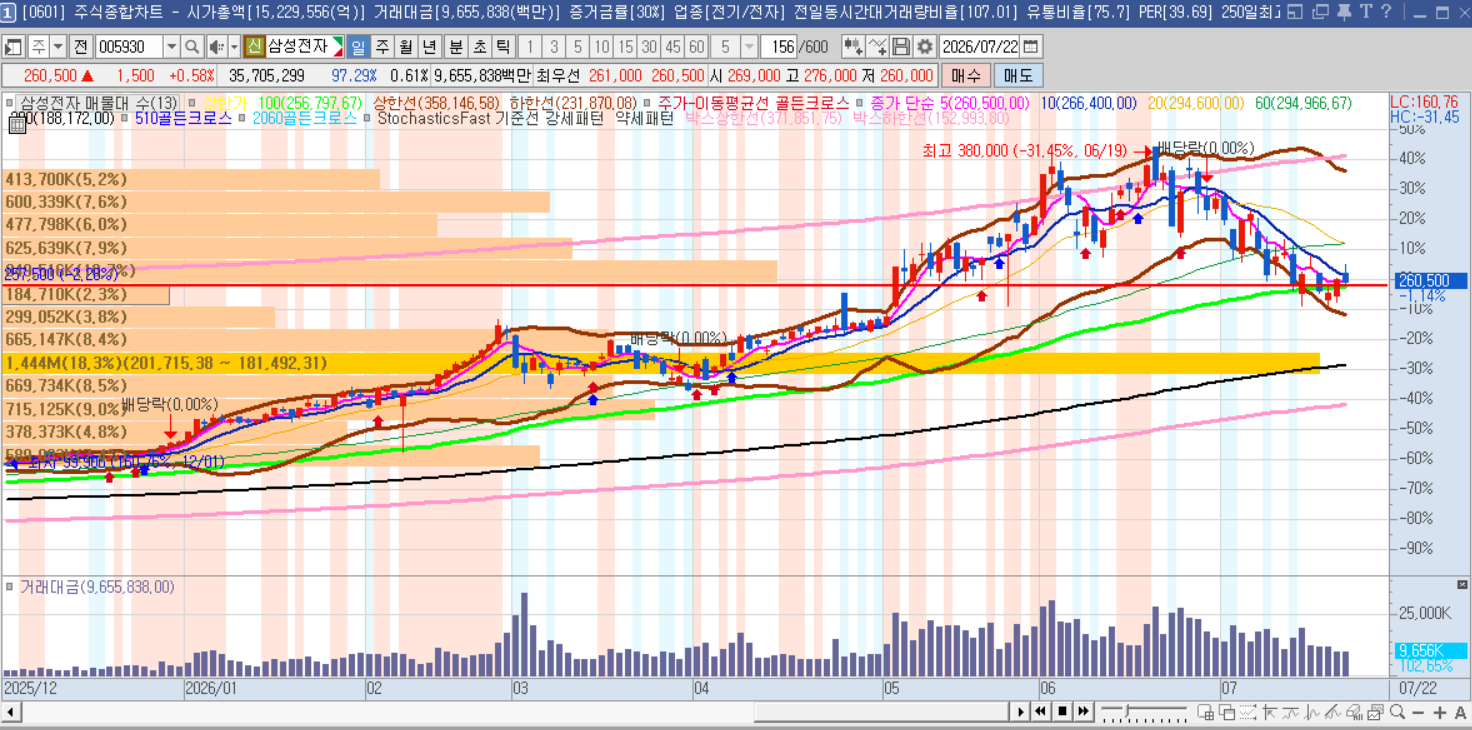Click the stop button in the bottom playback bar
This screenshot has width=1472, height=730.
click(1063, 712)
